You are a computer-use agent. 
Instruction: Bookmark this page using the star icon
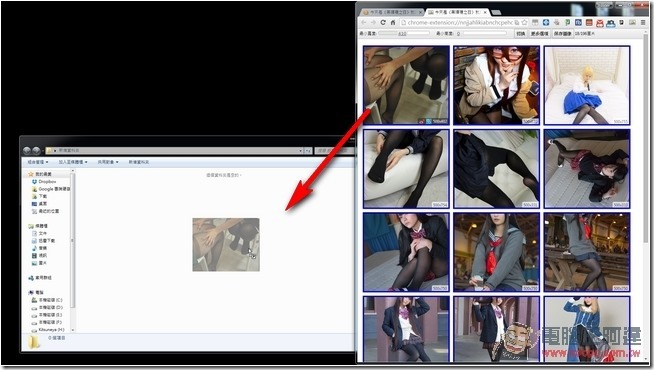pos(524,23)
